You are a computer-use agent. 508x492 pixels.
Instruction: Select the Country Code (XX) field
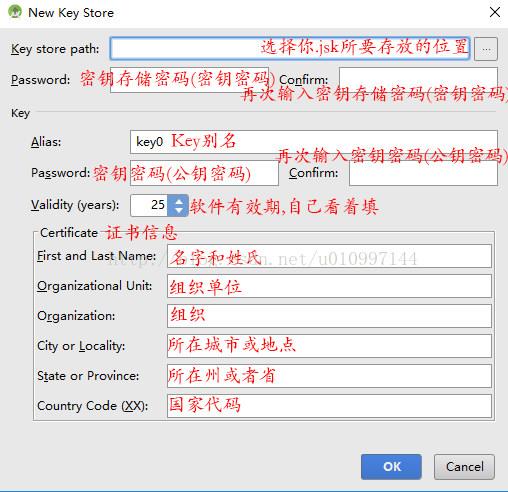329,406
